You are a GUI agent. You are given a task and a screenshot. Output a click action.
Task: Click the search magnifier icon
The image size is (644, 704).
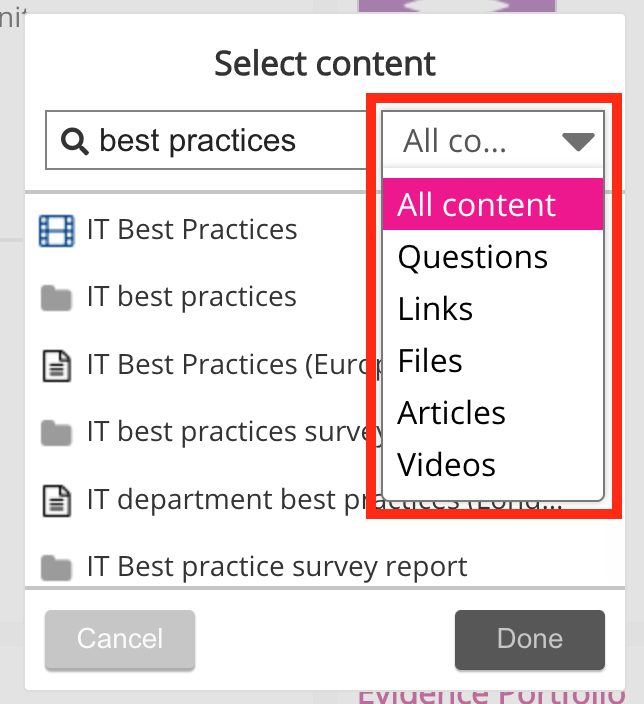(x=75, y=141)
